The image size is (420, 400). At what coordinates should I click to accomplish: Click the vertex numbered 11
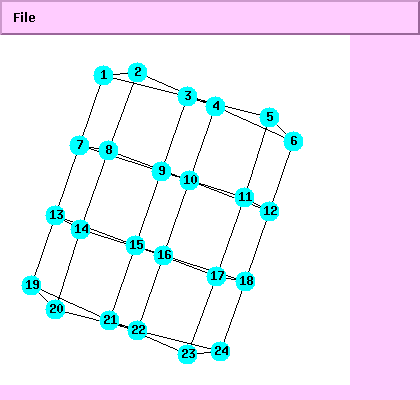[x=245, y=197]
